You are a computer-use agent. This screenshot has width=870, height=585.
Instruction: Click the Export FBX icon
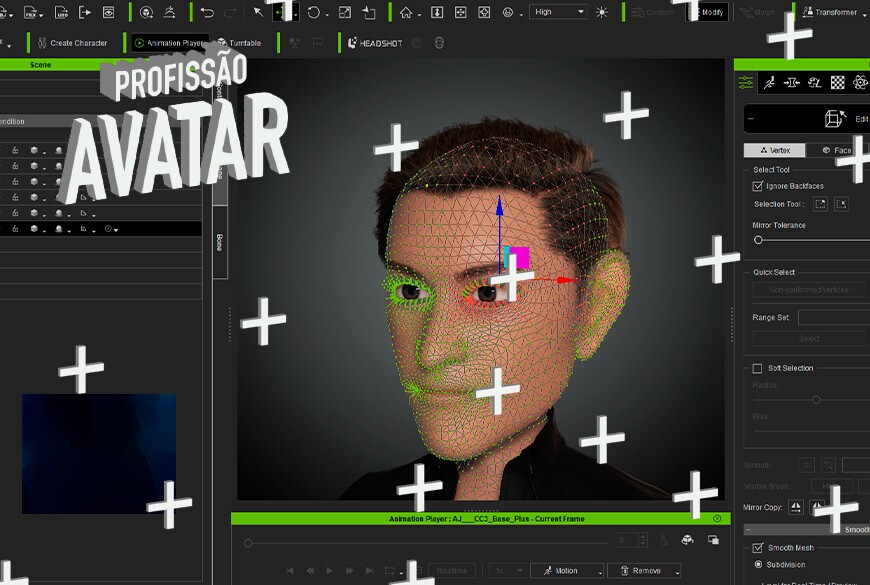pyautogui.click(x=30, y=12)
